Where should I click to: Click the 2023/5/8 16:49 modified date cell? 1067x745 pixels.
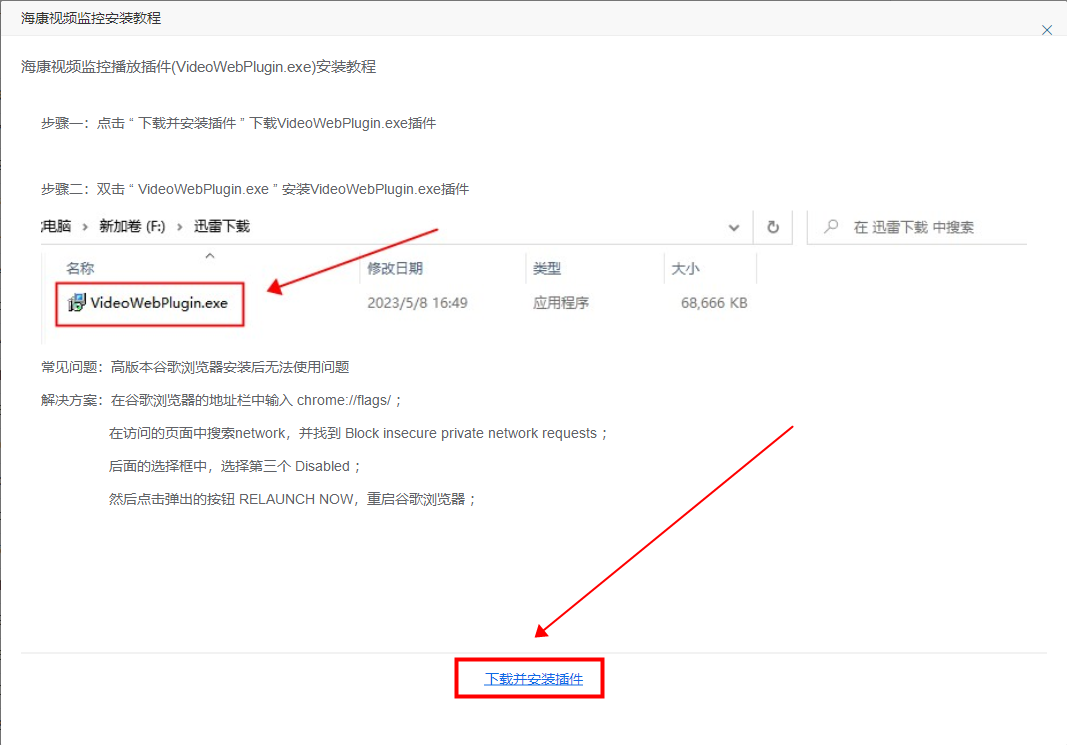[417, 303]
